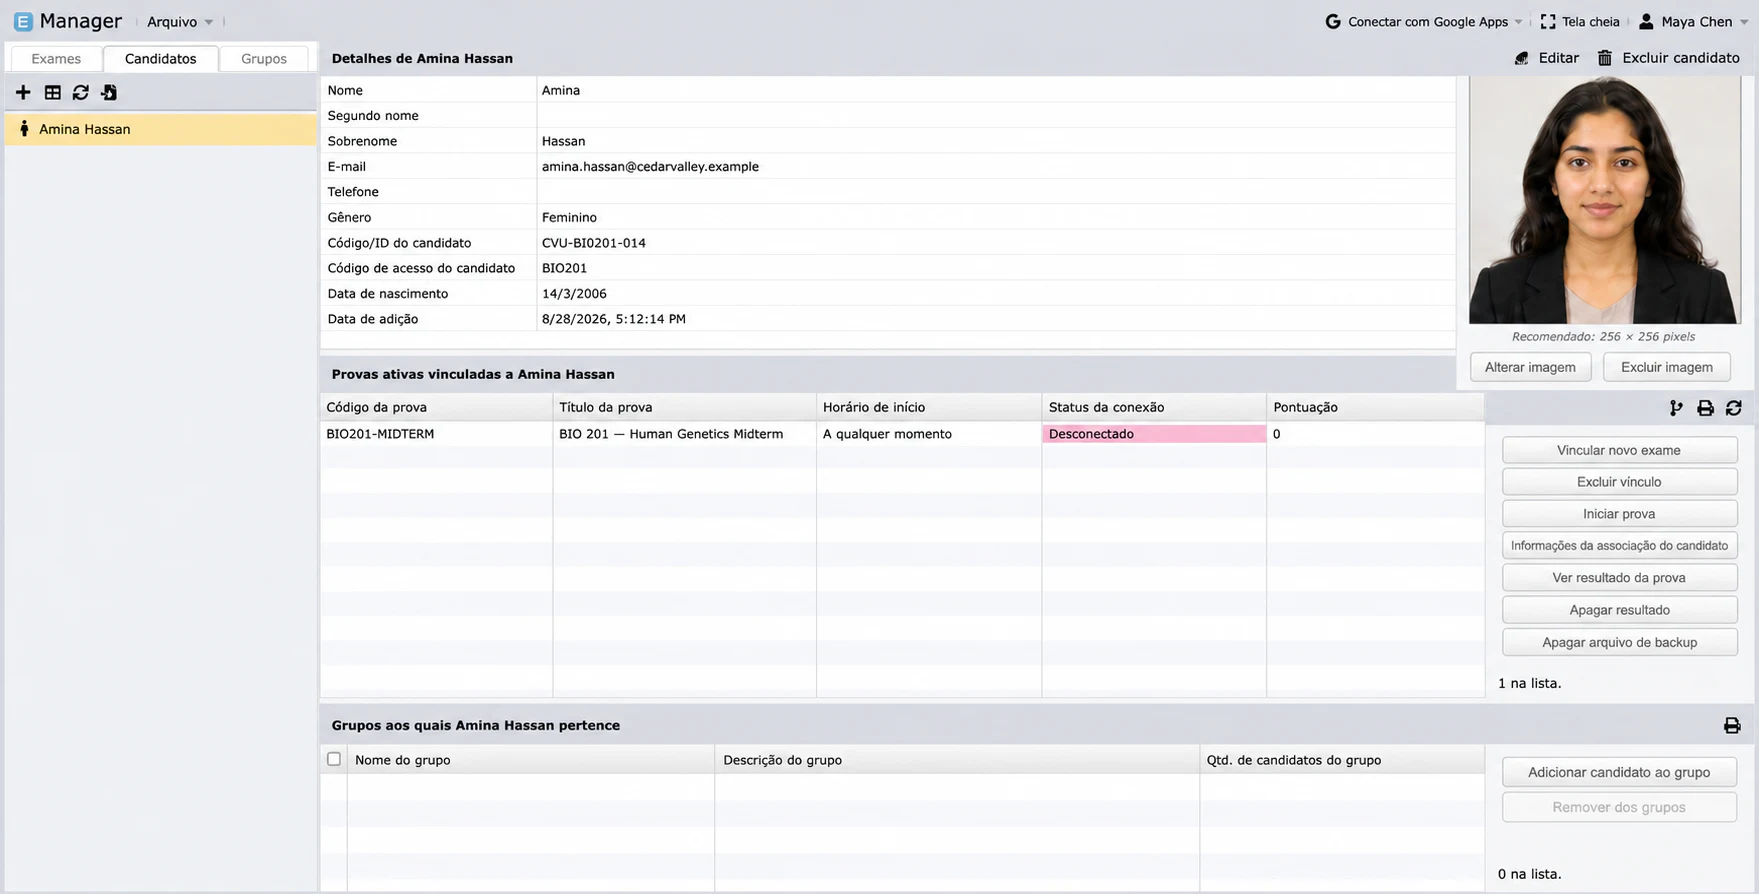
Task: Open the Arquivo dropdown menu
Action: coord(180,22)
